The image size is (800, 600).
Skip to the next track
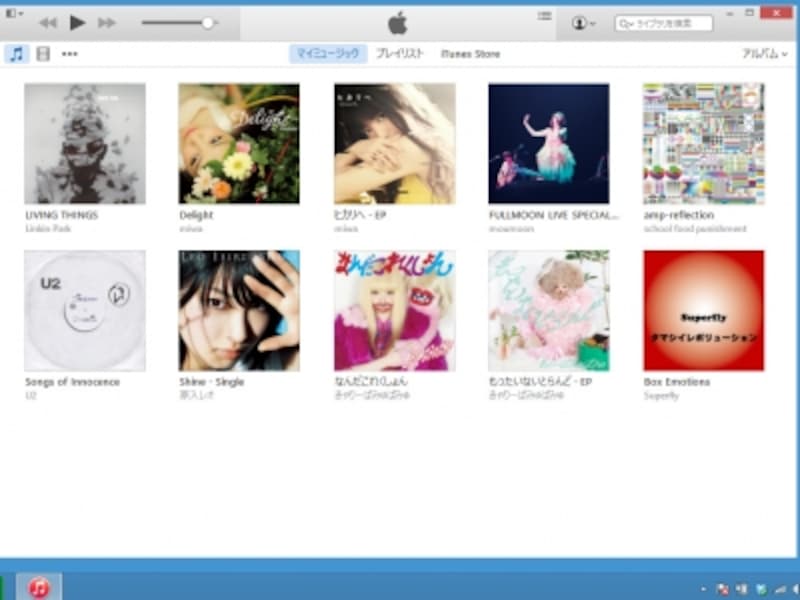pos(107,23)
